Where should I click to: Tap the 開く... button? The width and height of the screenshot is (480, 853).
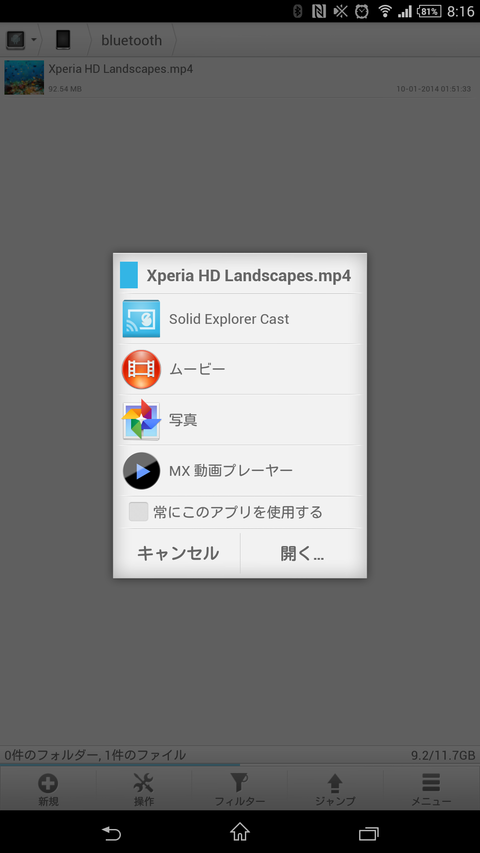click(302, 553)
